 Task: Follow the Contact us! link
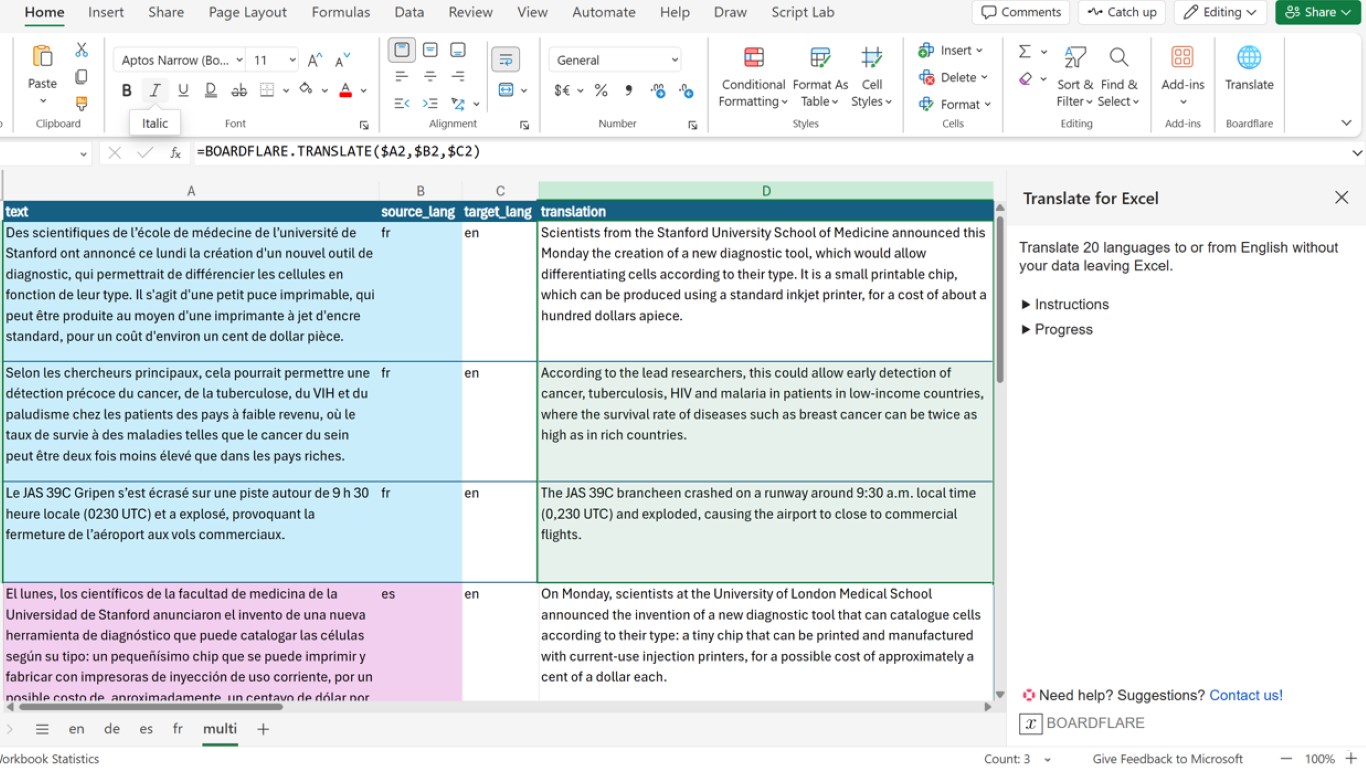1246,695
